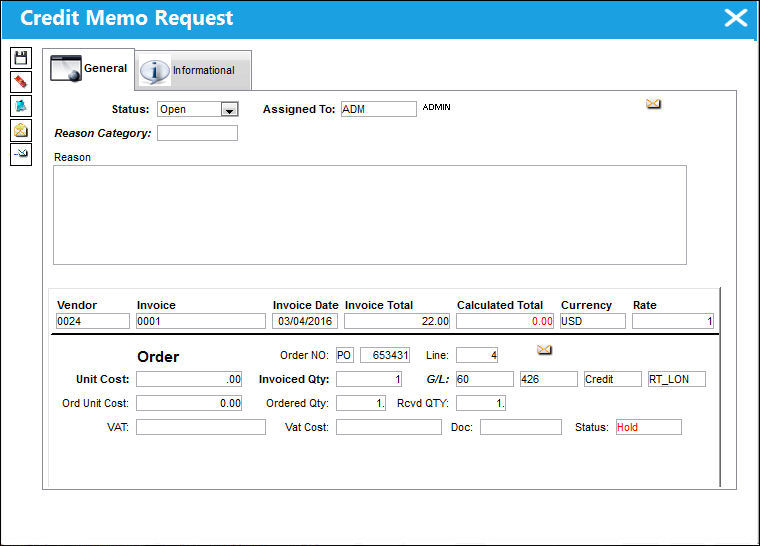
Task: Click the Assigned To field containing ADM
Action: [x=379, y=109]
